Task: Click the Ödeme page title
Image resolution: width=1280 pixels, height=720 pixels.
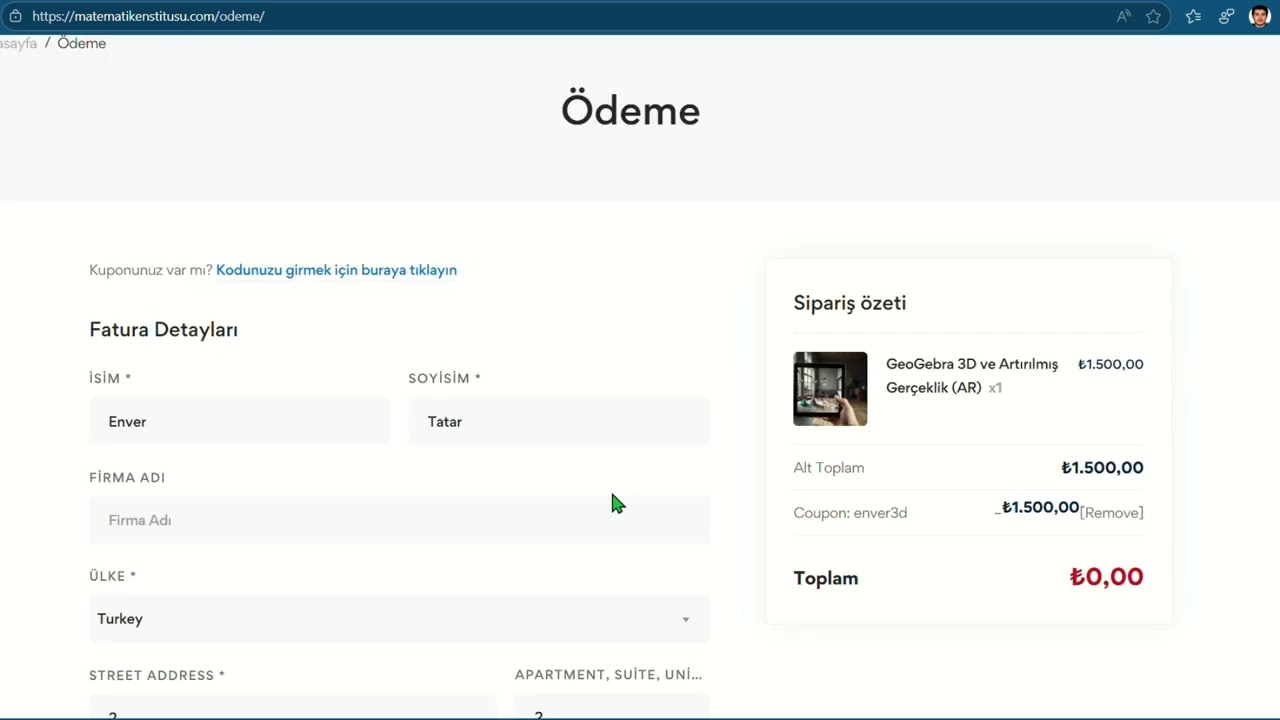Action: pos(630,110)
